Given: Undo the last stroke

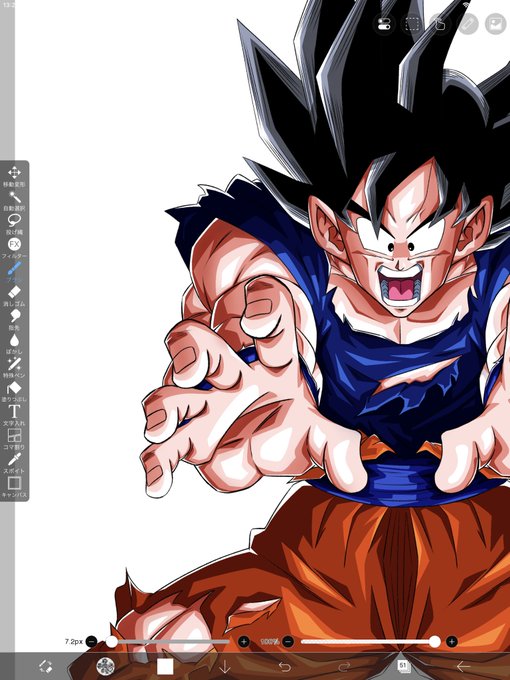Looking at the screenshot, I should (x=284, y=667).
